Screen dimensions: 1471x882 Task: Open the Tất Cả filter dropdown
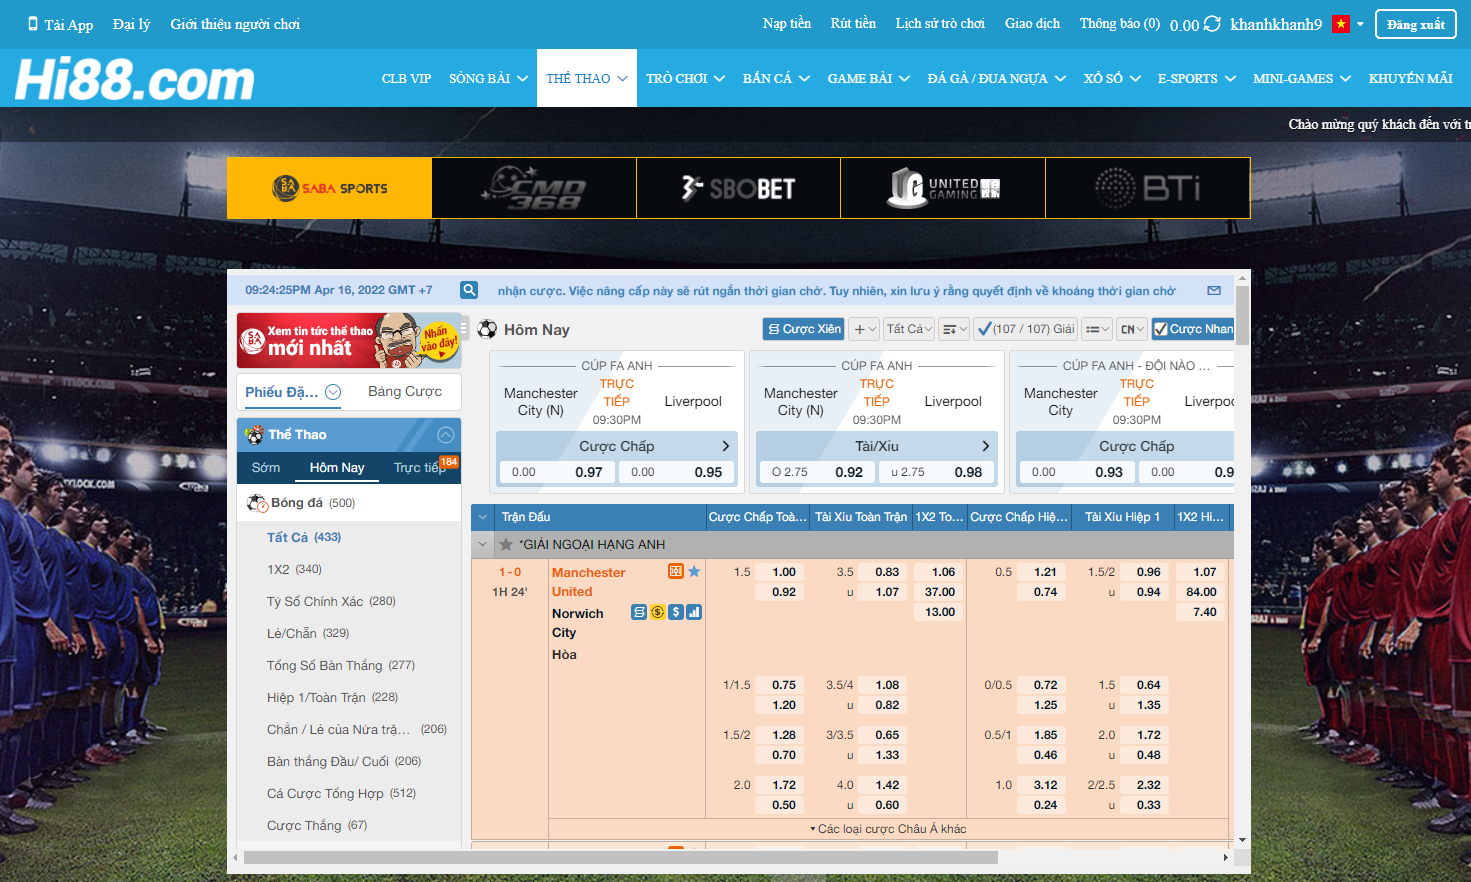pos(909,329)
